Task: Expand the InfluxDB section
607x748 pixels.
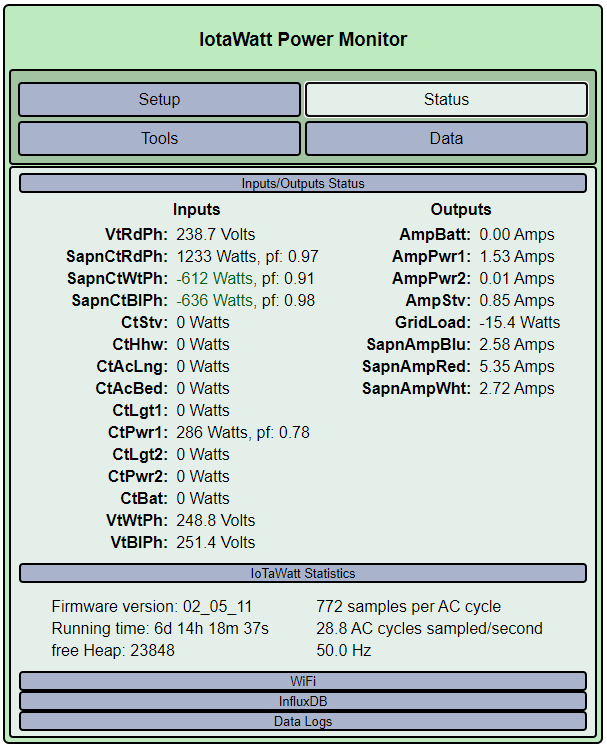Action: point(303,701)
